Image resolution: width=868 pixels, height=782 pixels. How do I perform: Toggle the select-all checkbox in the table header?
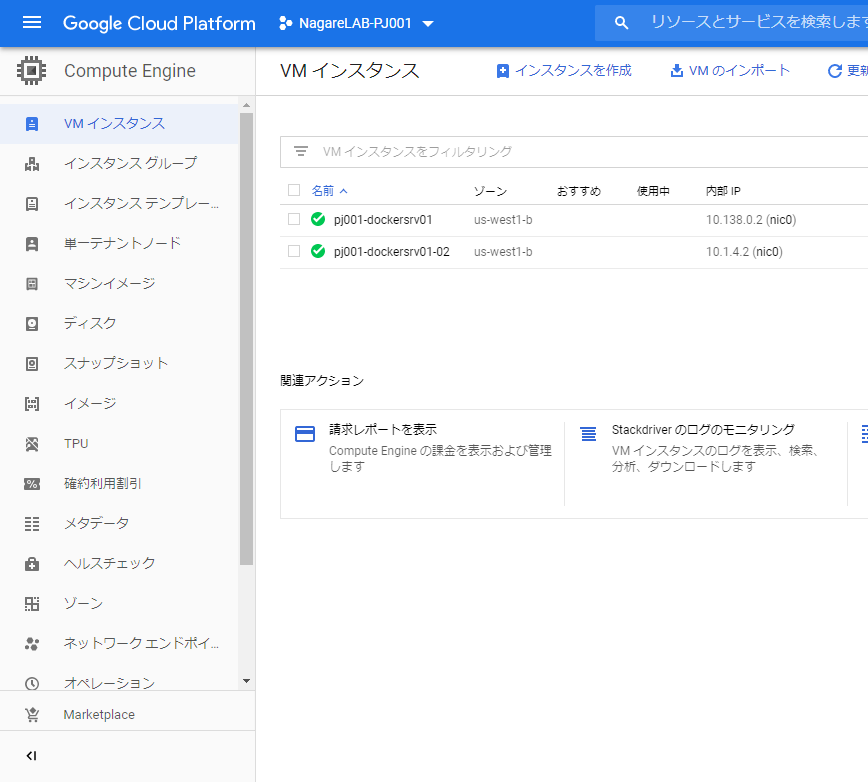294,190
